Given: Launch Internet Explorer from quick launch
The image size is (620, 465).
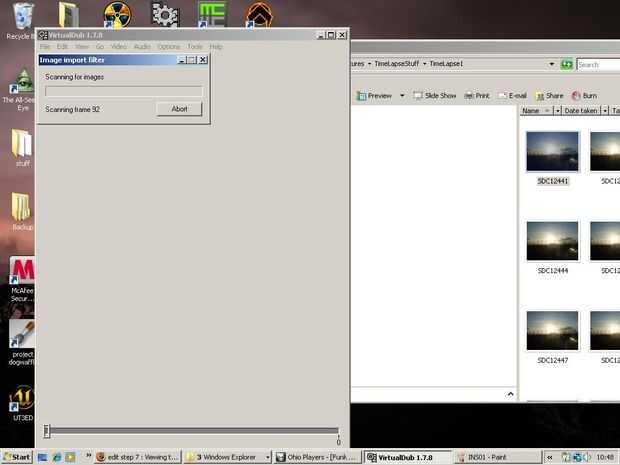Looking at the screenshot, I should click(57, 457).
